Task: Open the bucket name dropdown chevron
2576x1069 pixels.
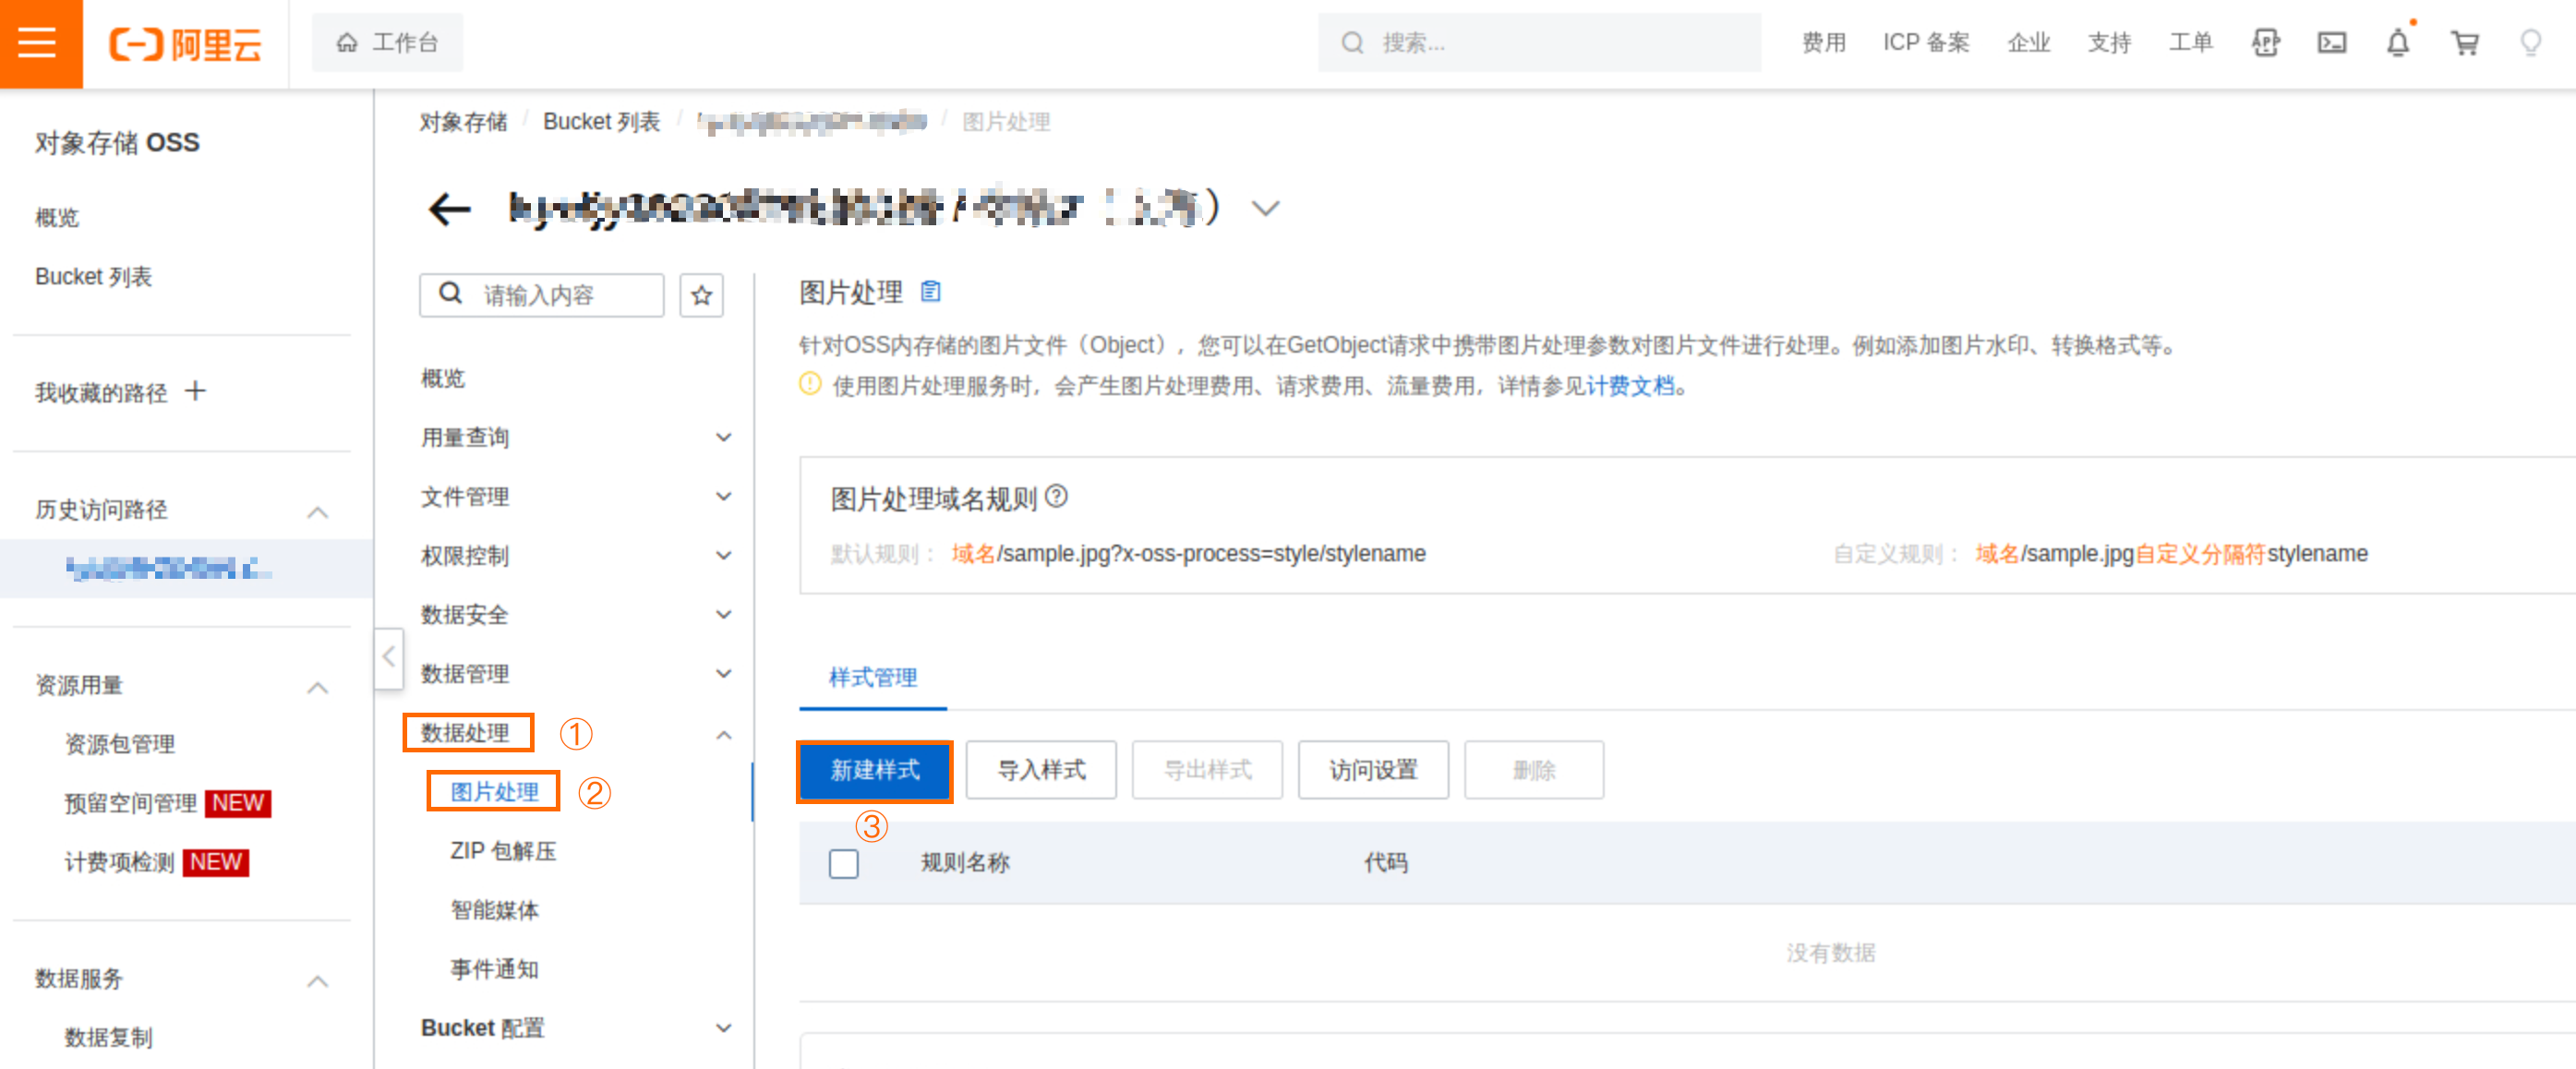Action: (x=1265, y=209)
